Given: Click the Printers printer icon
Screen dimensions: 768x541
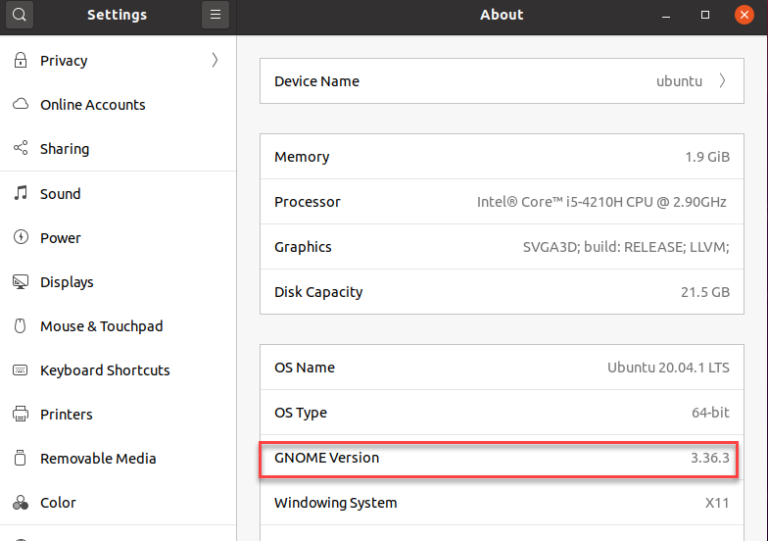Looking at the screenshot, I should (x=21, y=414).
